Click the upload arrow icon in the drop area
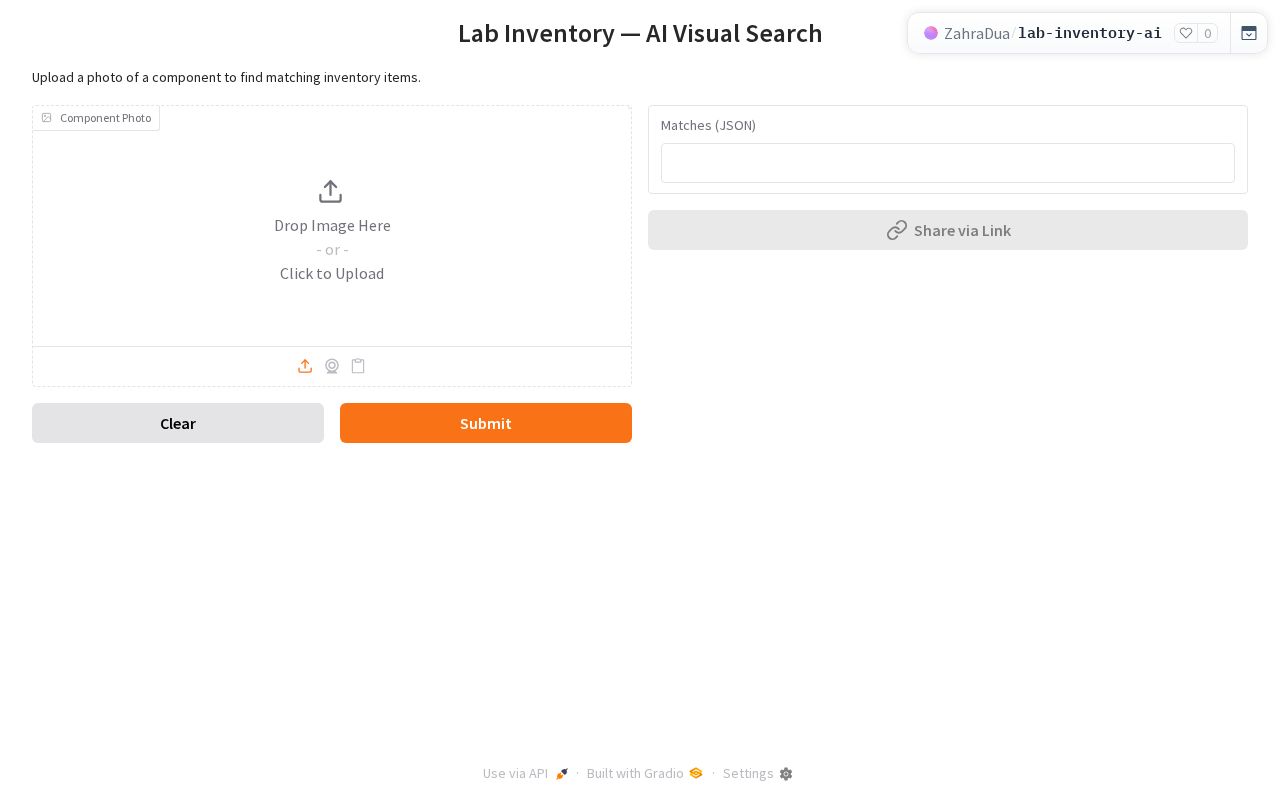Viewport: 1280px width, 800px height. click(x=331, y=191)
